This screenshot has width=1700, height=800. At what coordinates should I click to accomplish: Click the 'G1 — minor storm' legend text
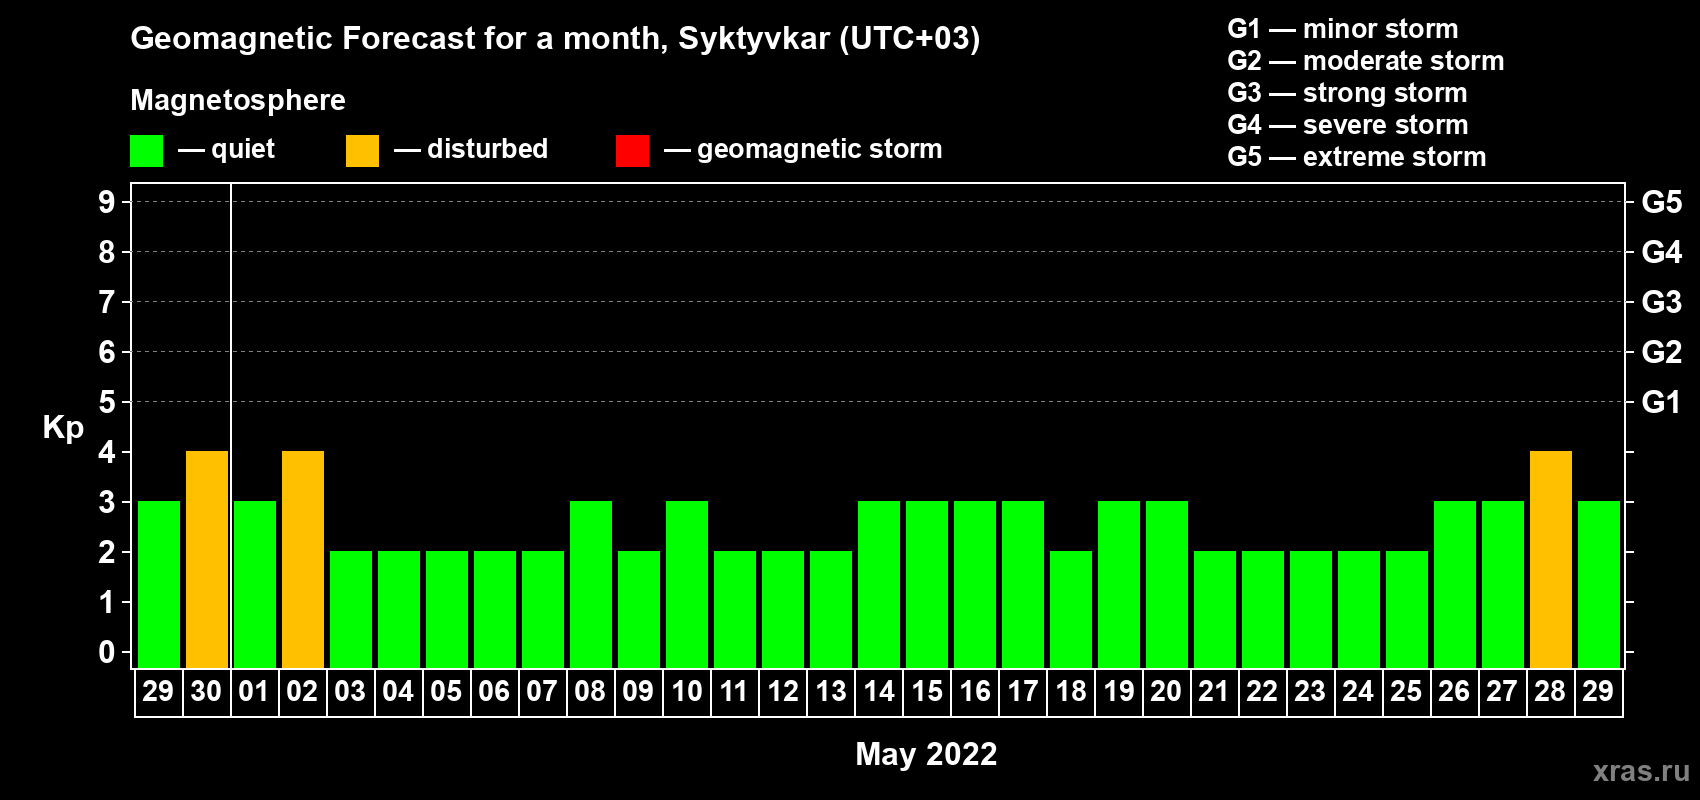click(1343, 29)
